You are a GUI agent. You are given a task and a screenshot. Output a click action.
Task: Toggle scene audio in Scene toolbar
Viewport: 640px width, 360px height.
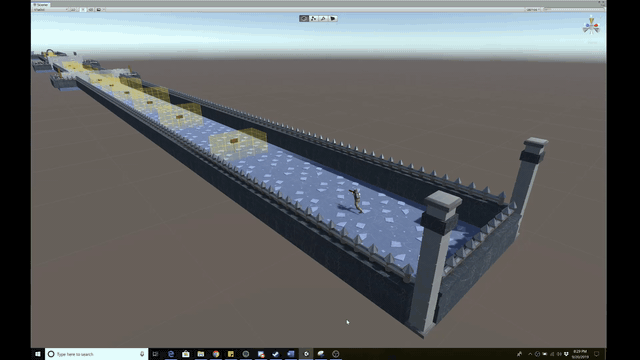[x=91, y=9]
